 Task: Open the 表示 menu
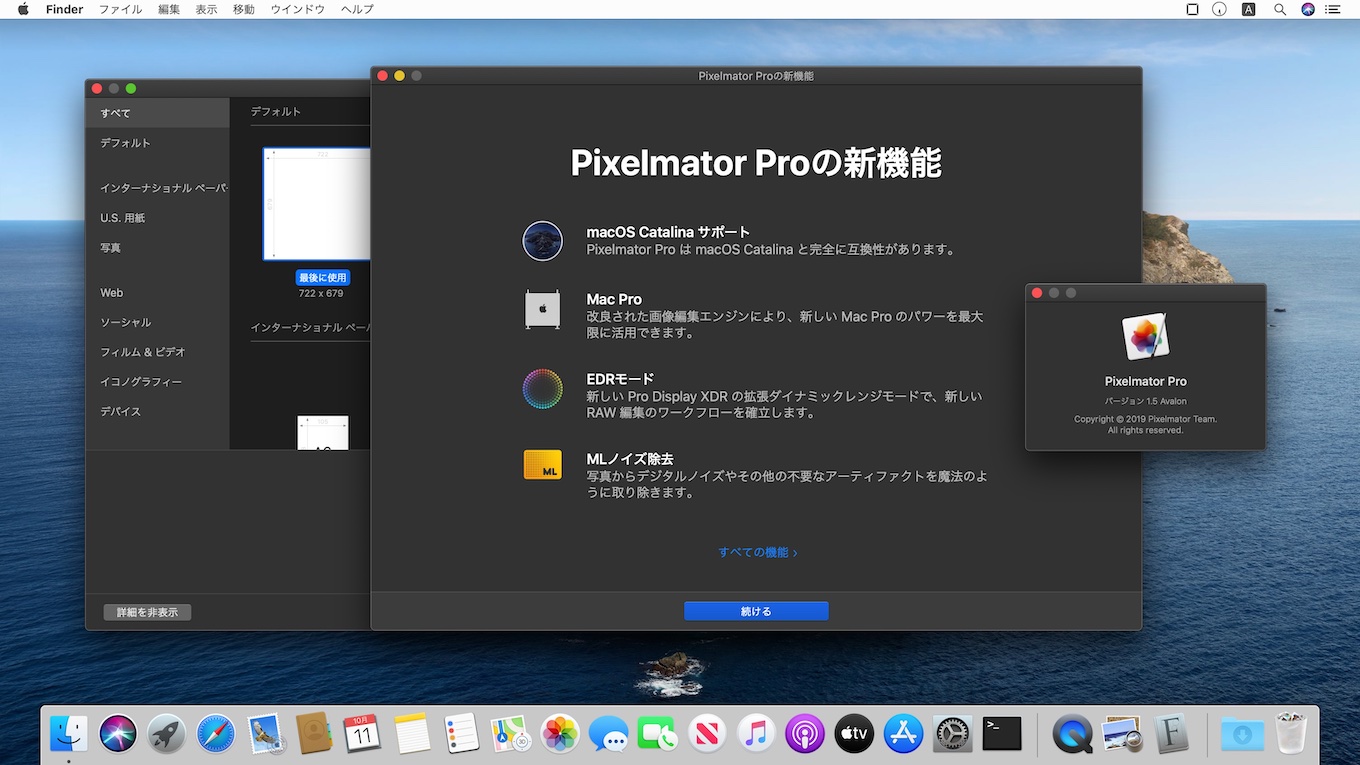pos(206,9)
